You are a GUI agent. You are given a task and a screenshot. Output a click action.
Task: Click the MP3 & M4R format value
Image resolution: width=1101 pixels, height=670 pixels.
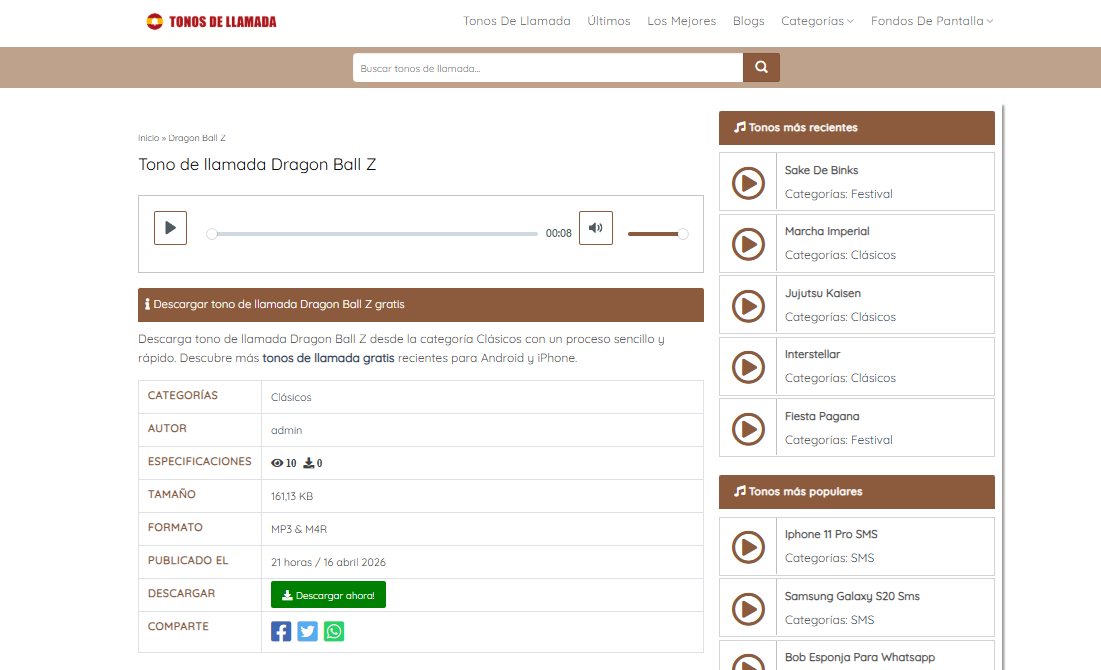[x=299, y=530]
